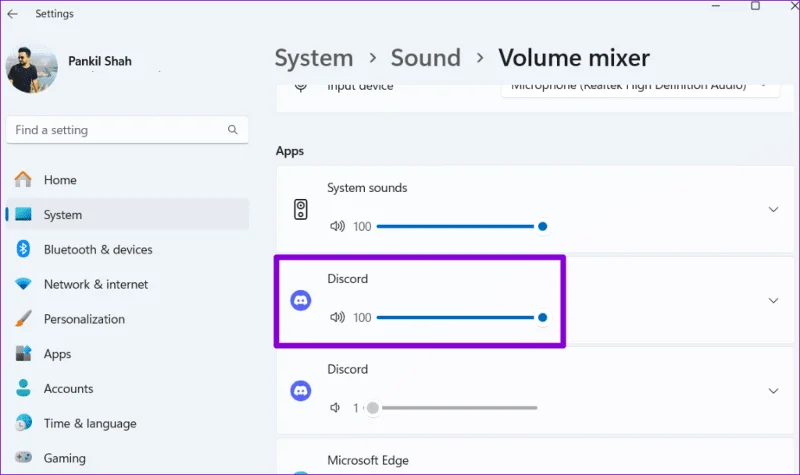This screenshot has width=800, height=475.
Task: Click the Discord logo on the highlighted row
Action: (301, 301)
